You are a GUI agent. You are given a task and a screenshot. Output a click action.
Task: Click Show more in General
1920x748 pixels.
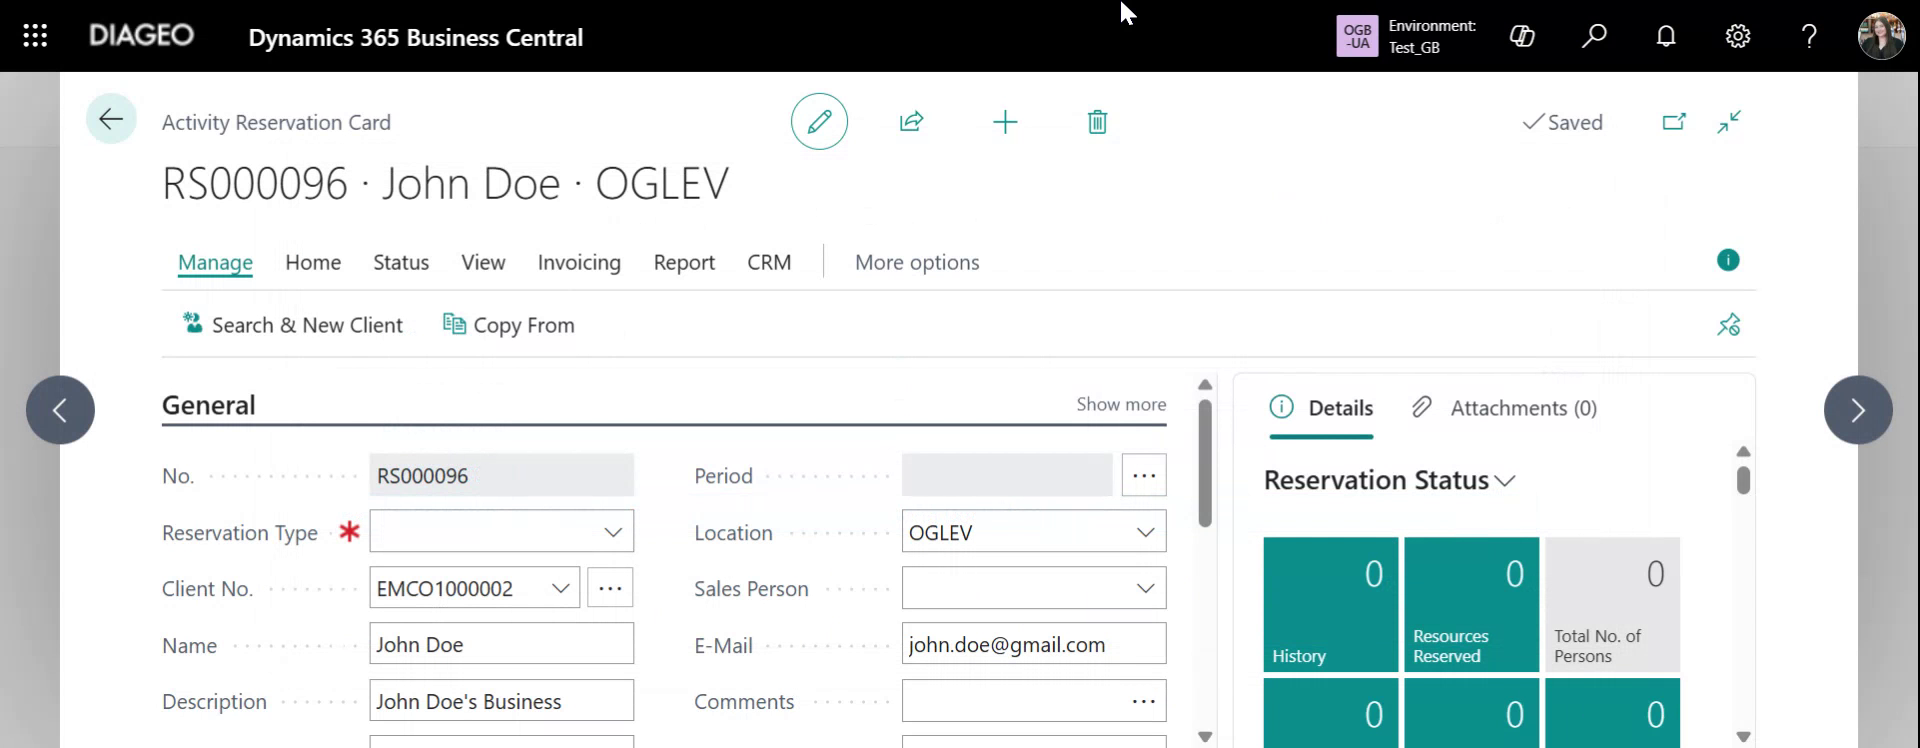[x=1120, y=404]
